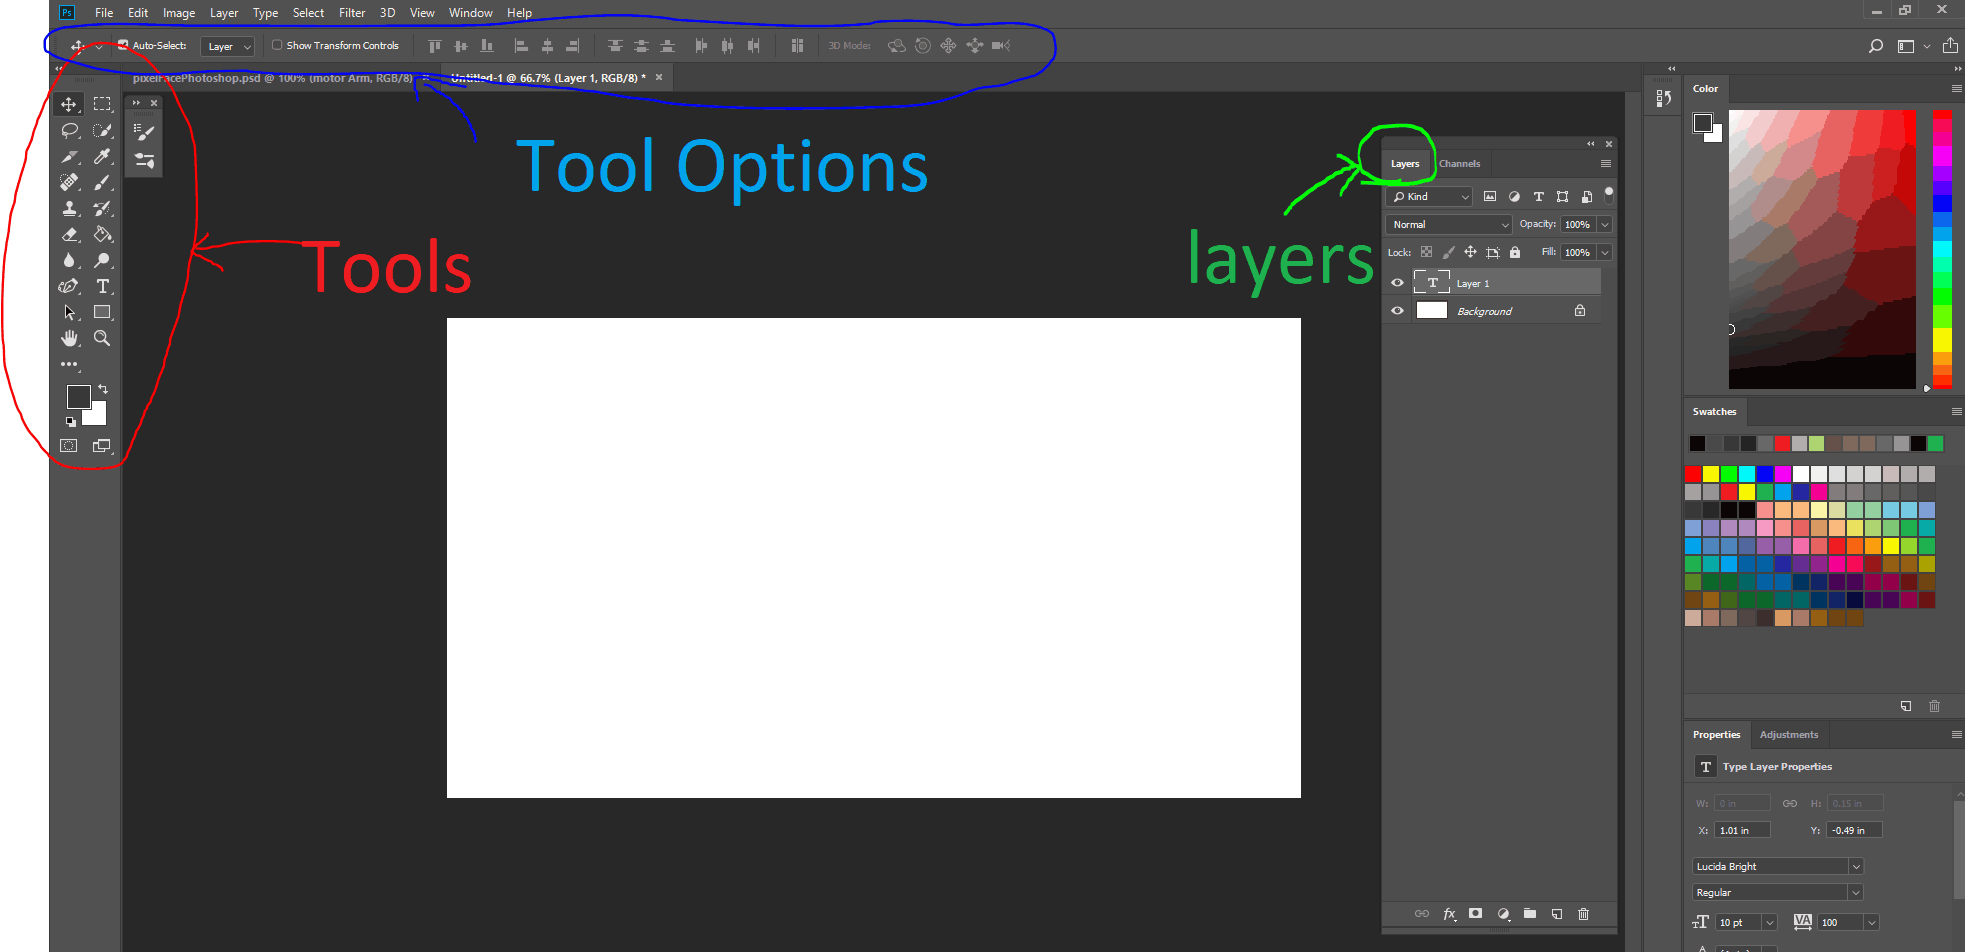The height and width of the screenshot is (952, 1965).
Task: Select the Rectangle shape tool
Action: tap(102, 312)
